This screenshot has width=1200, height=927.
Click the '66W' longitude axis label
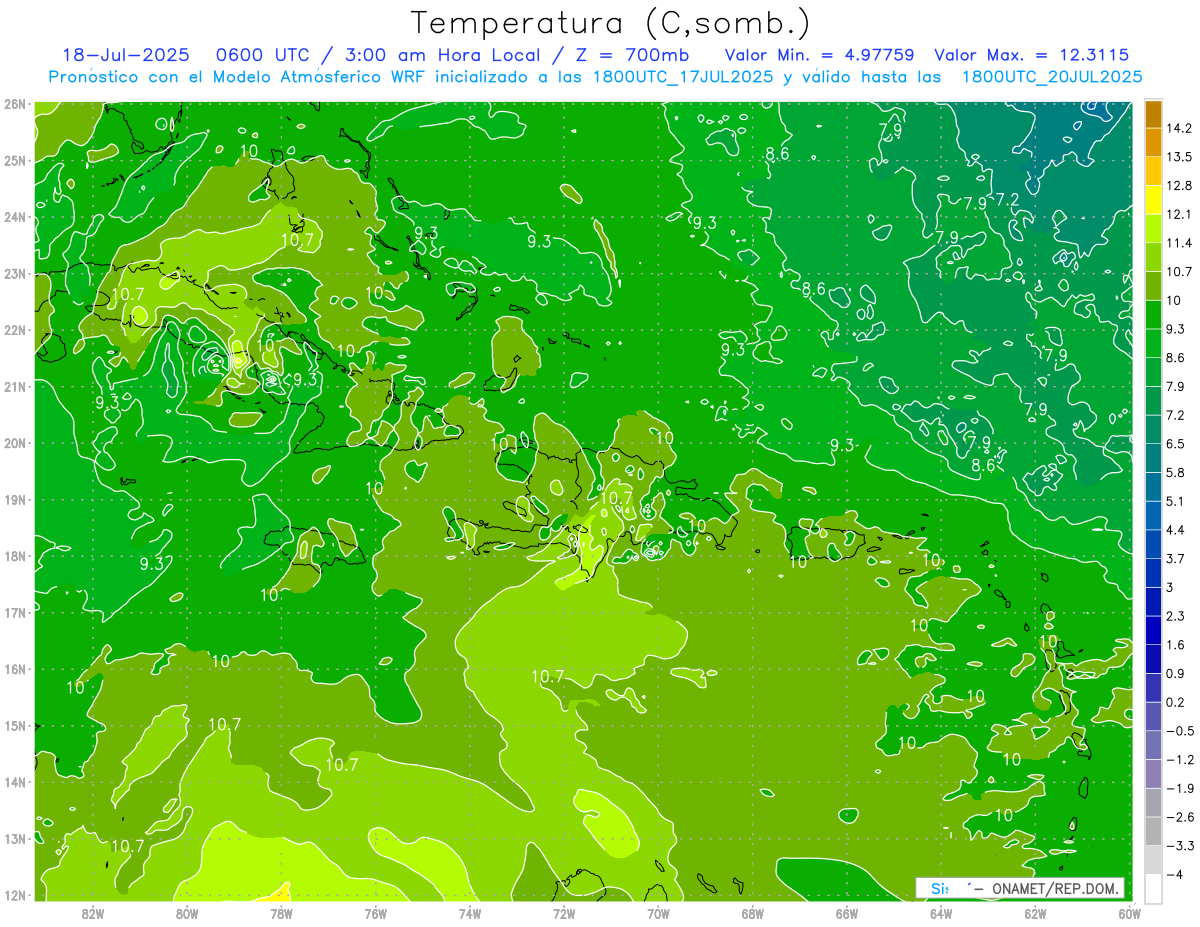tap(846, 913)
